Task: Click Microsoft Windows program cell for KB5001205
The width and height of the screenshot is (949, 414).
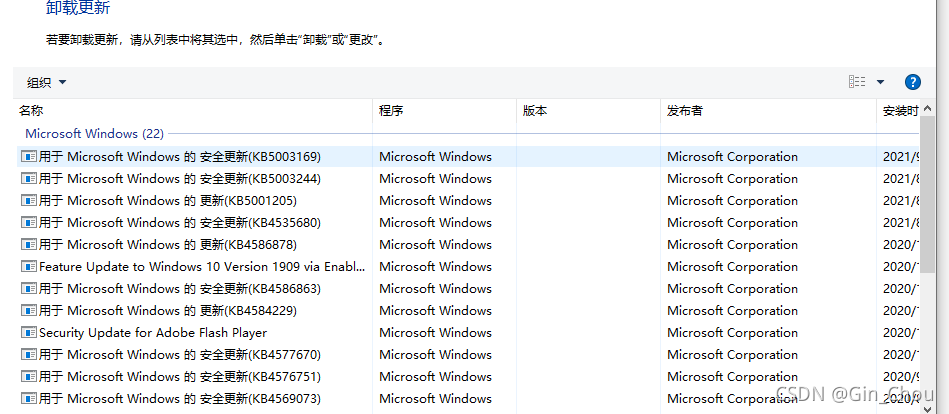Action: coord(435,200)
